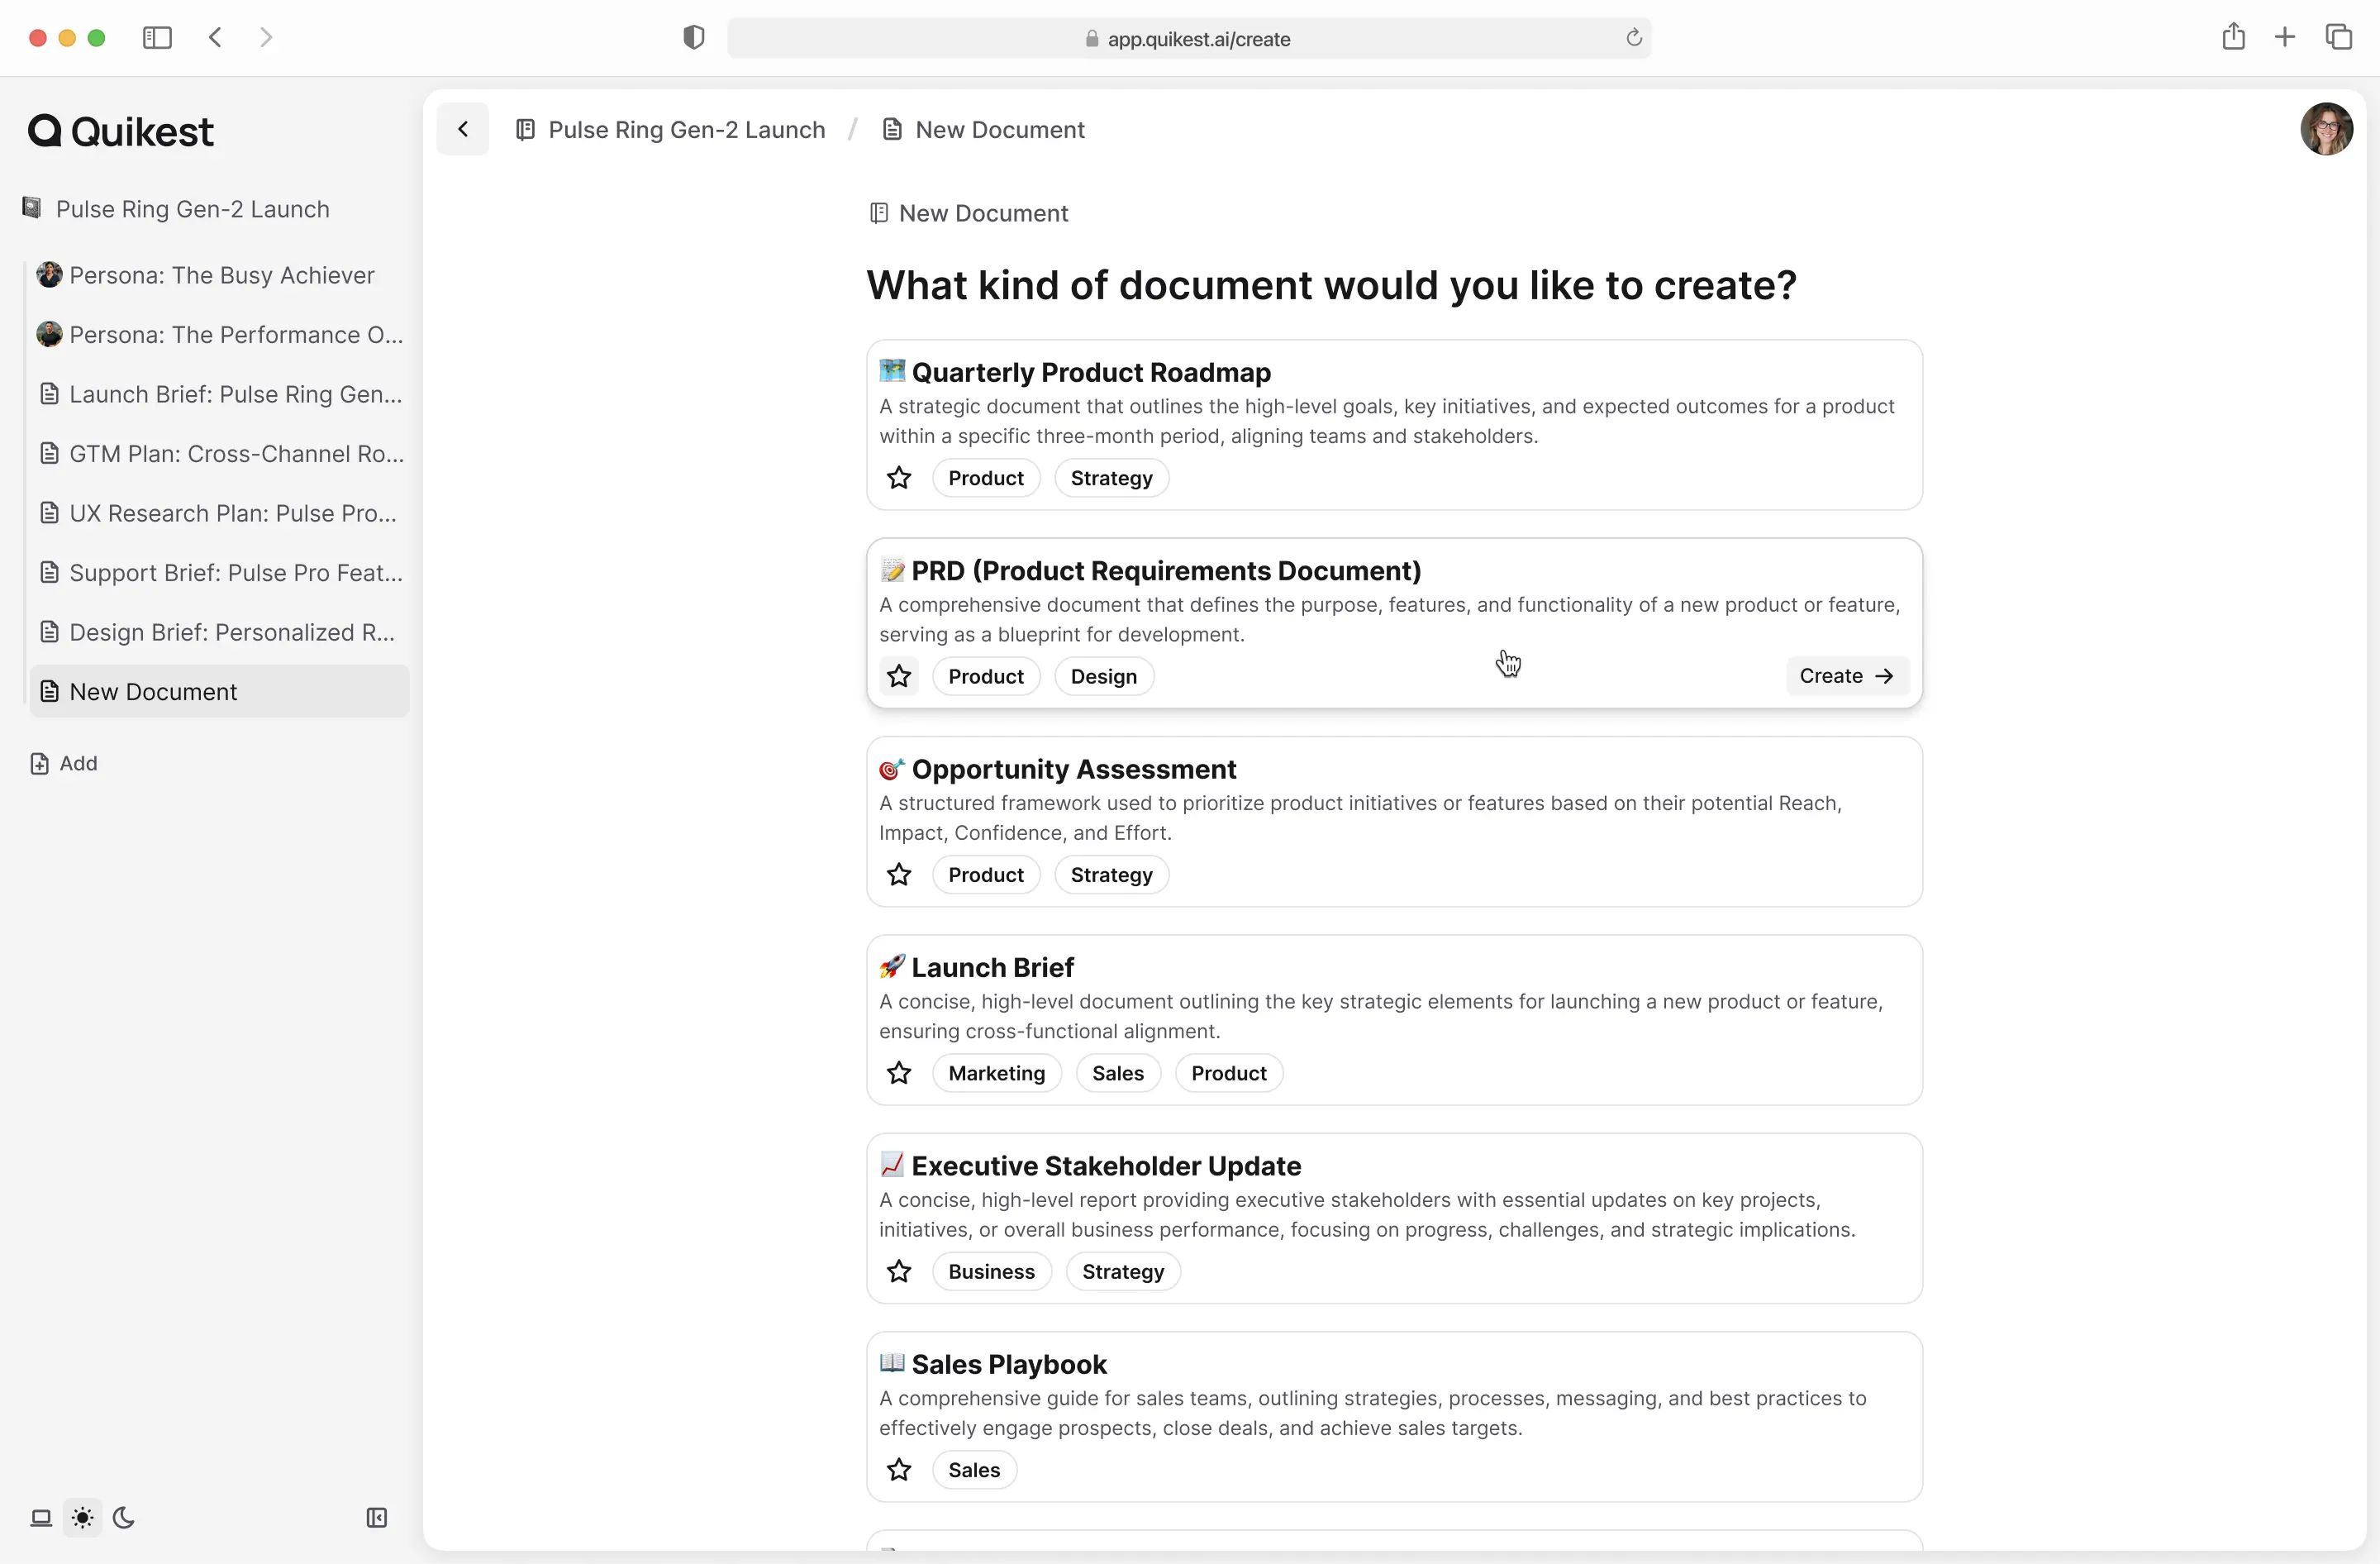Click the app back chevron button
The width and height of the screenshot is (2380, 1564).
coord(463,129)
